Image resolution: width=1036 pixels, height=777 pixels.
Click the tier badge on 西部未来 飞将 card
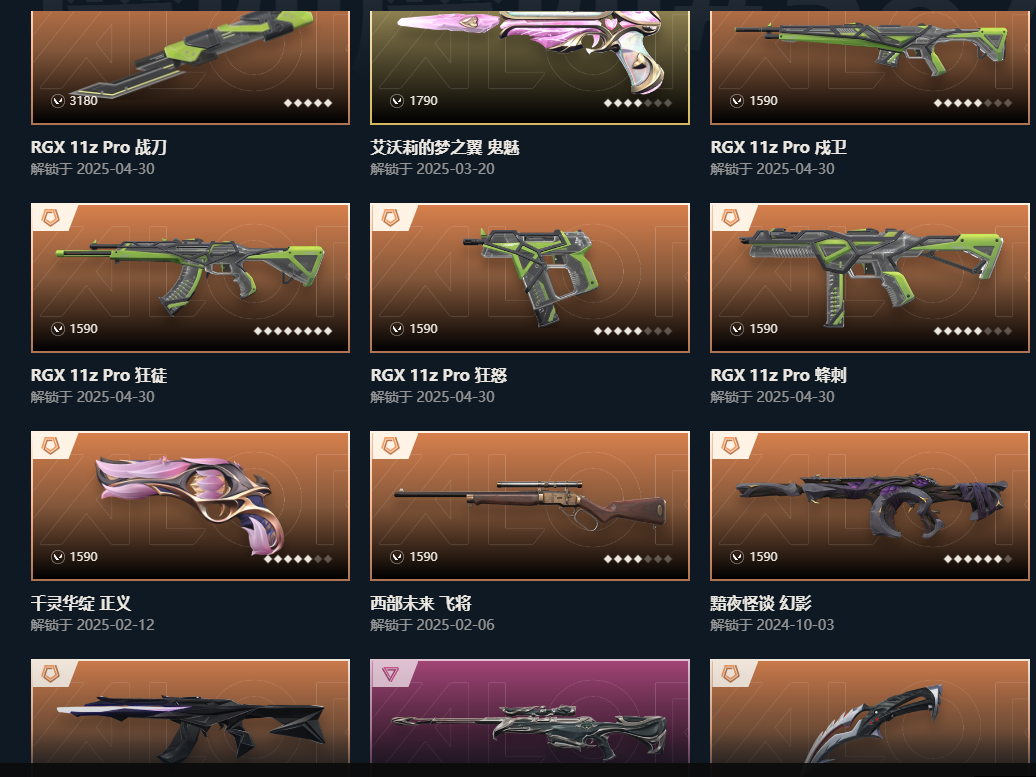[390, 445]
